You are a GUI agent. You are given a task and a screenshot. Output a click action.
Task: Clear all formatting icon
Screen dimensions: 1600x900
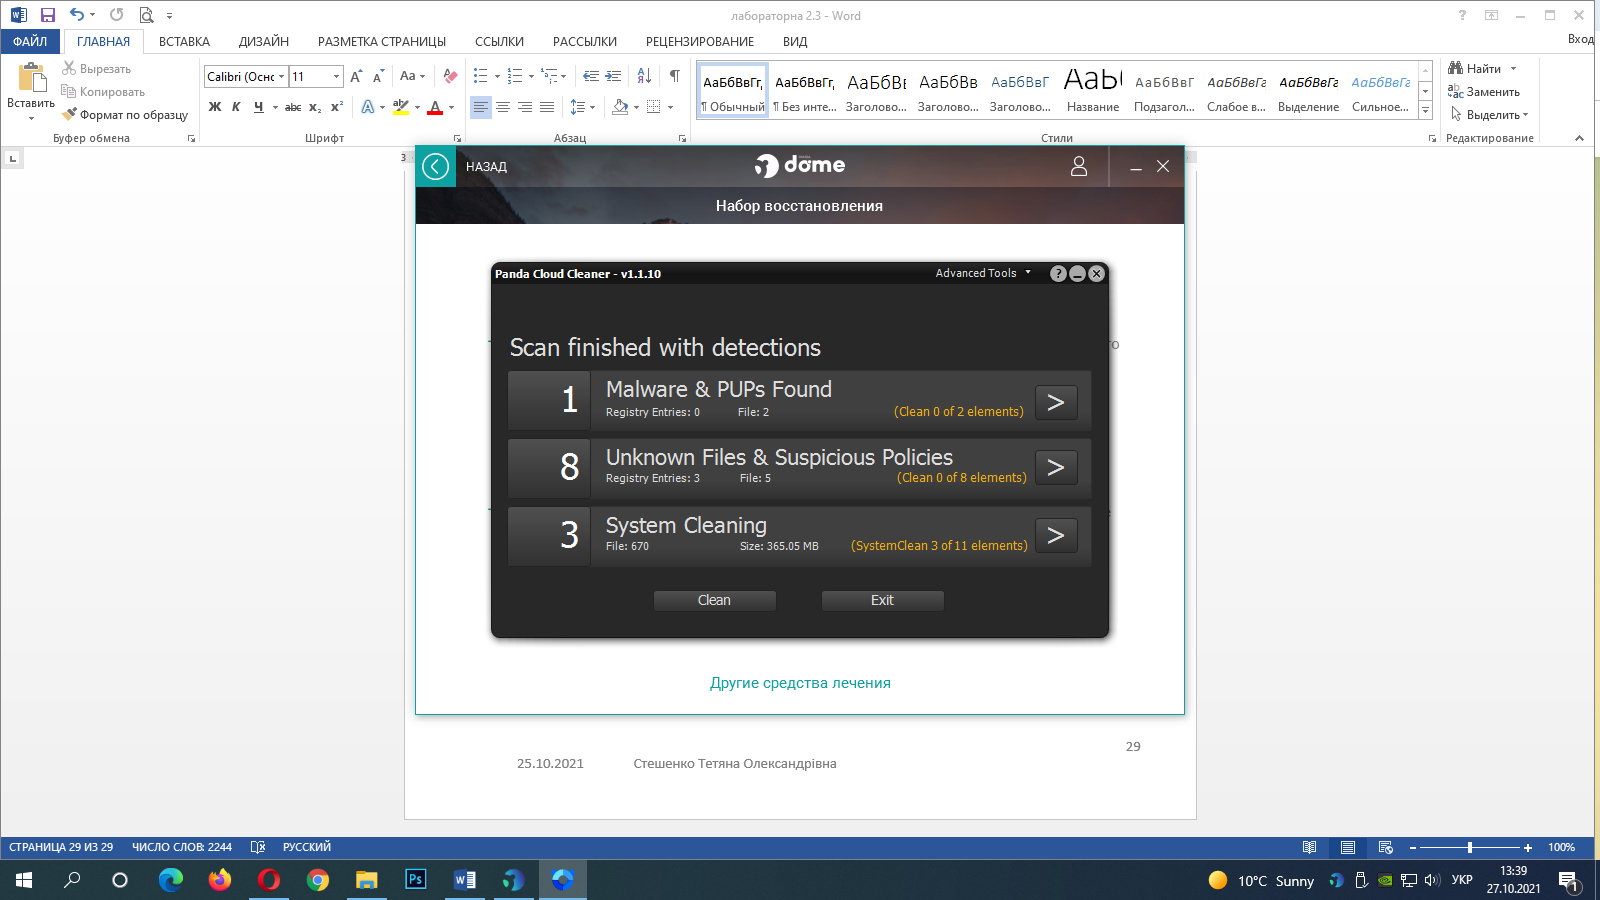(450, 76)
